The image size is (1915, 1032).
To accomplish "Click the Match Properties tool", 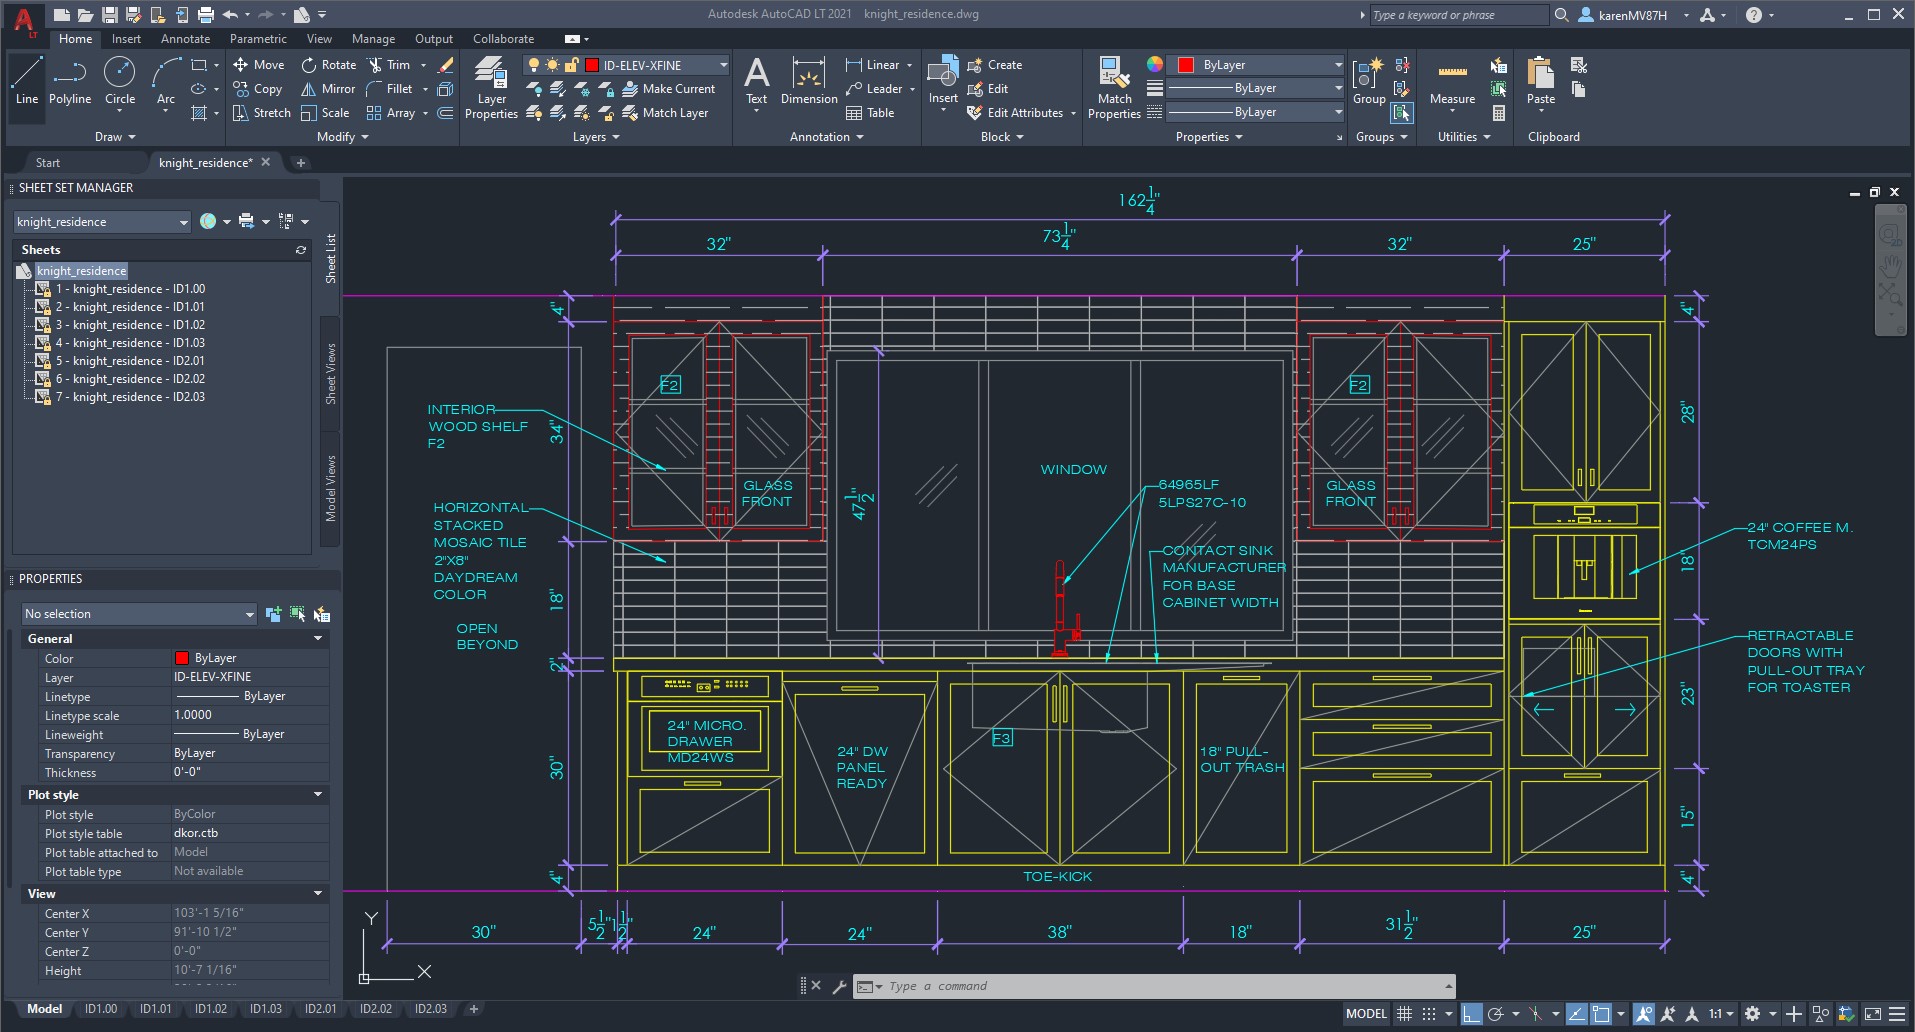I will point(1114,88).
